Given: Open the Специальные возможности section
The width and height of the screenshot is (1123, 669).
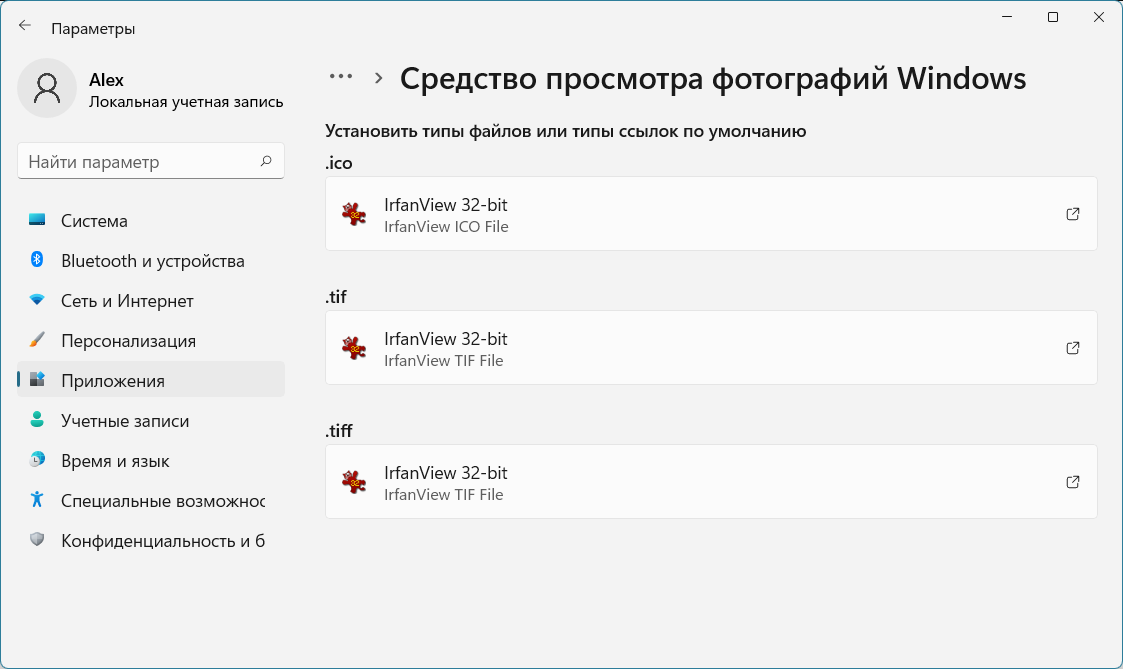Looking at the screenshot, I should 151,501.
